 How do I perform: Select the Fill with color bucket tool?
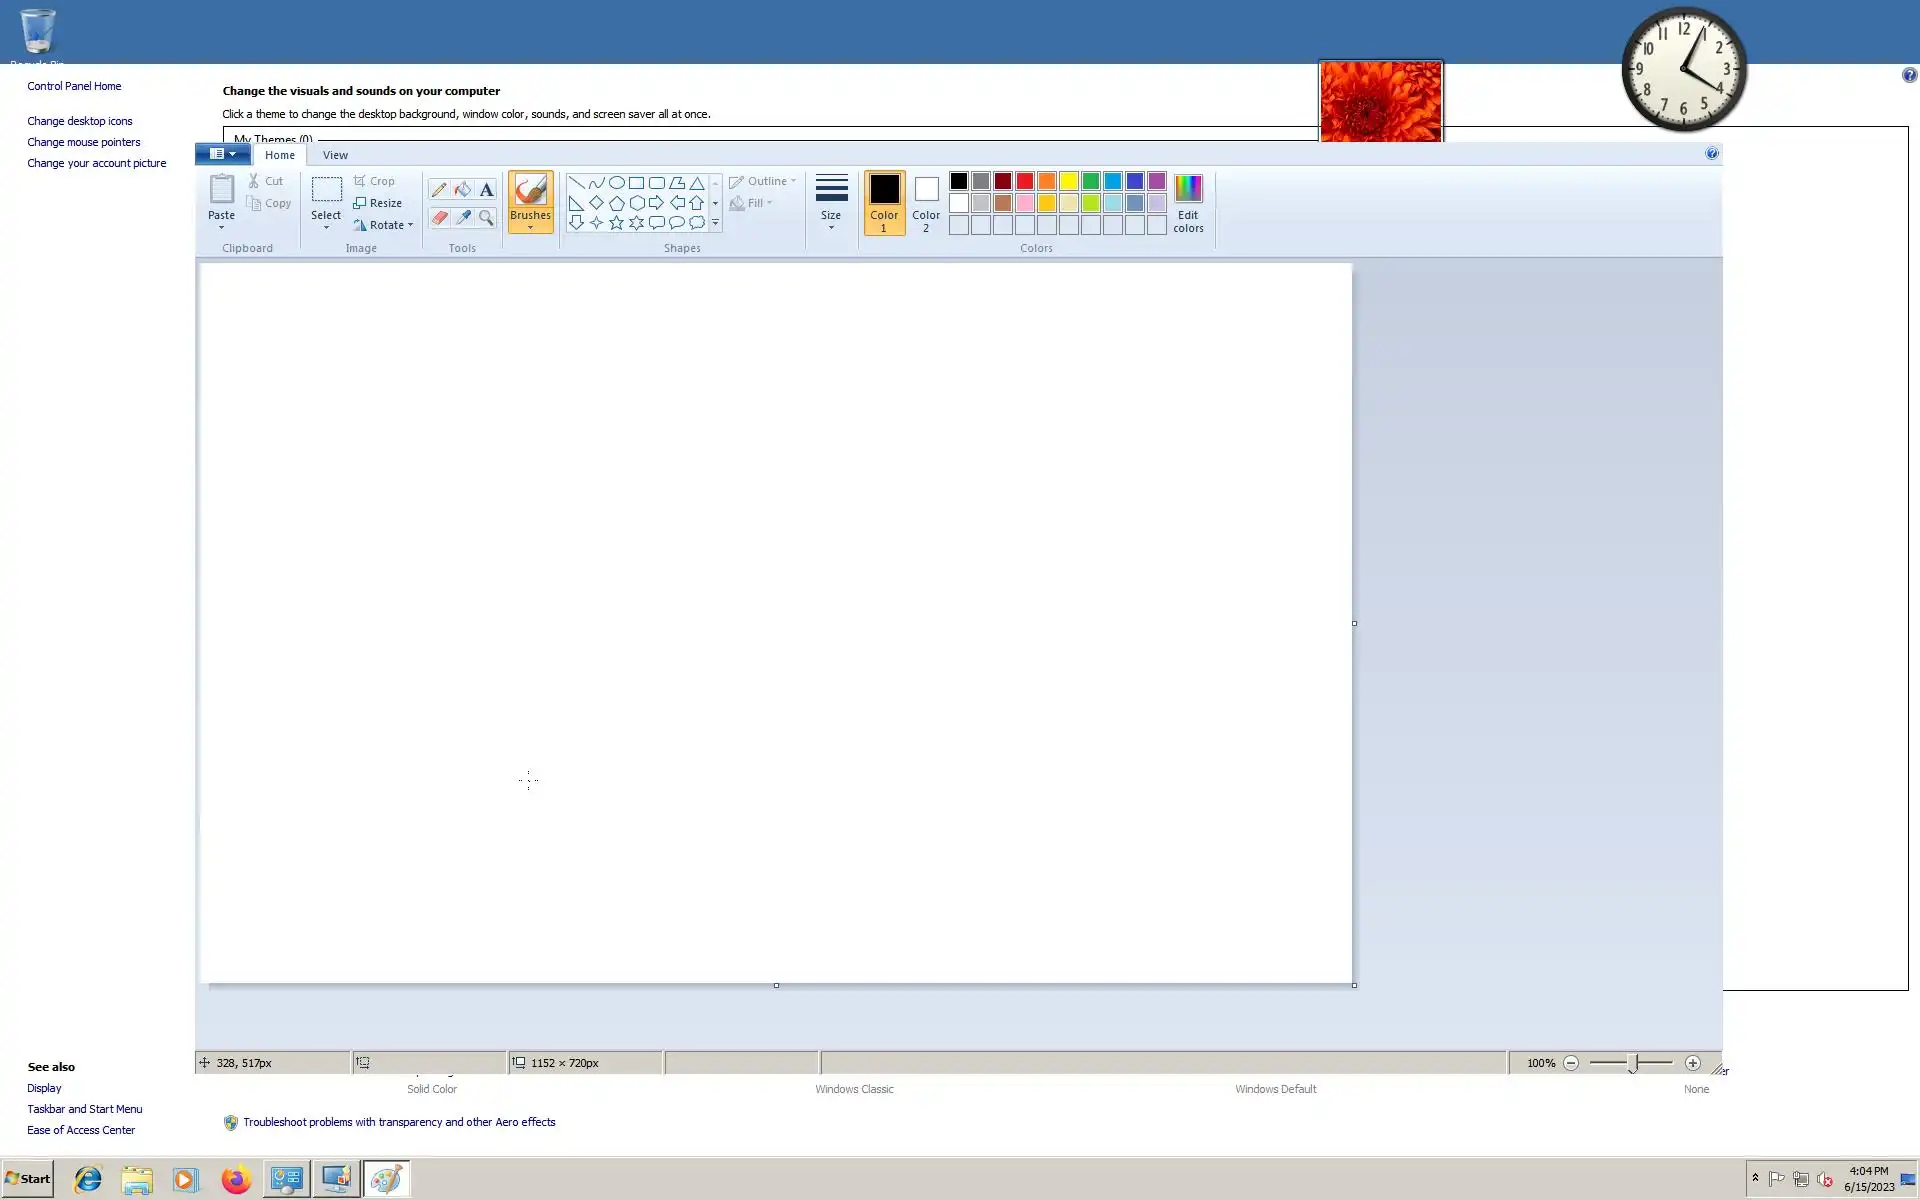(462, 189)
